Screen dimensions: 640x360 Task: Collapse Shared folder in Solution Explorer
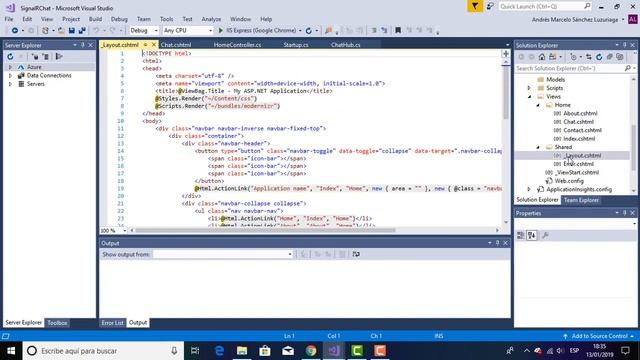tap(538, 147)
